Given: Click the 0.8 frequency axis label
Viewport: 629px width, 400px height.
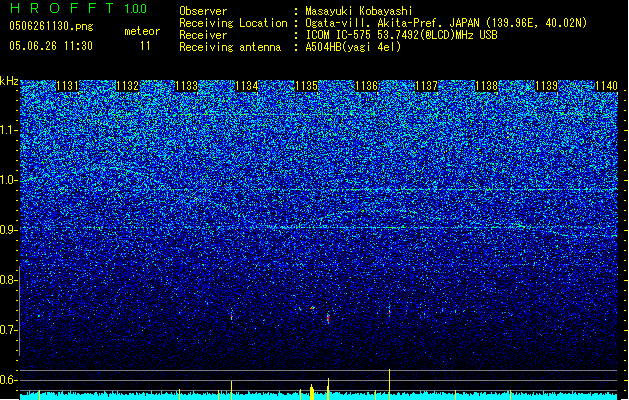Looking at the screenshot, I should (x=9, y=280).
